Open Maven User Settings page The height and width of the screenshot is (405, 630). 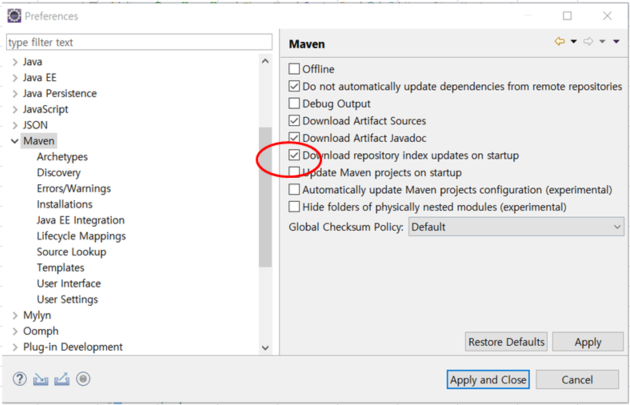click(68, 299)
